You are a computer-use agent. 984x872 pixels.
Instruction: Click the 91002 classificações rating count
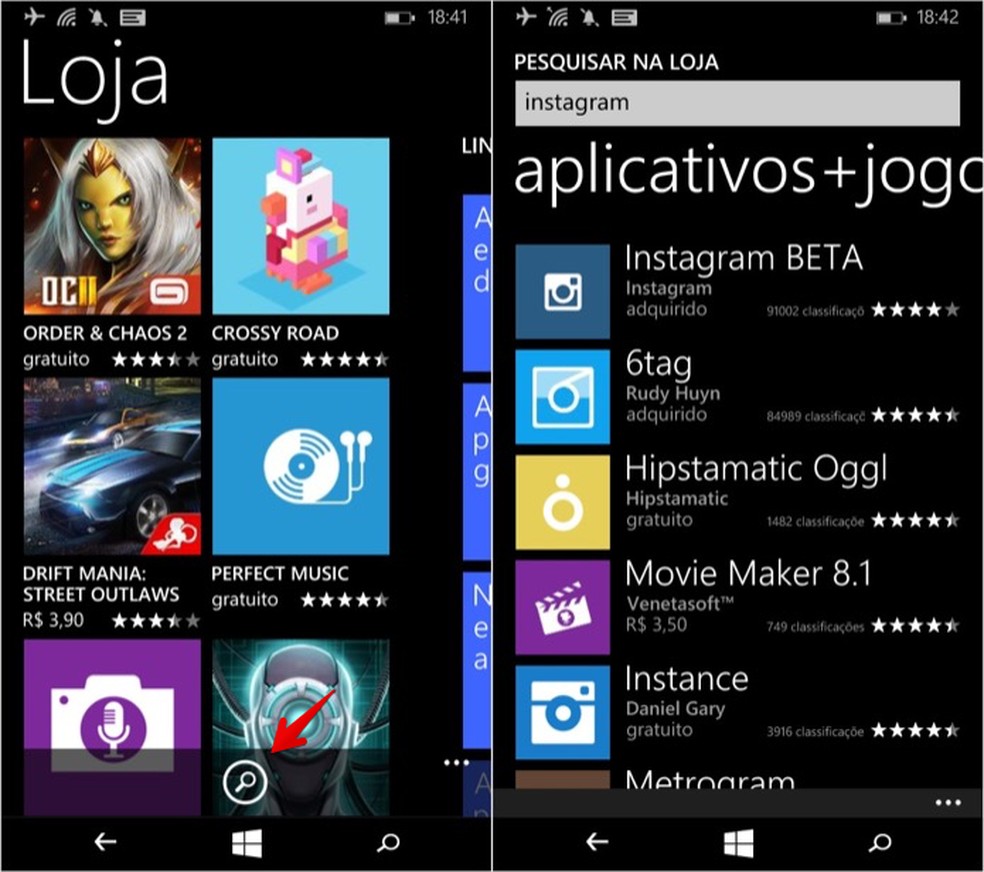point(815,311)
